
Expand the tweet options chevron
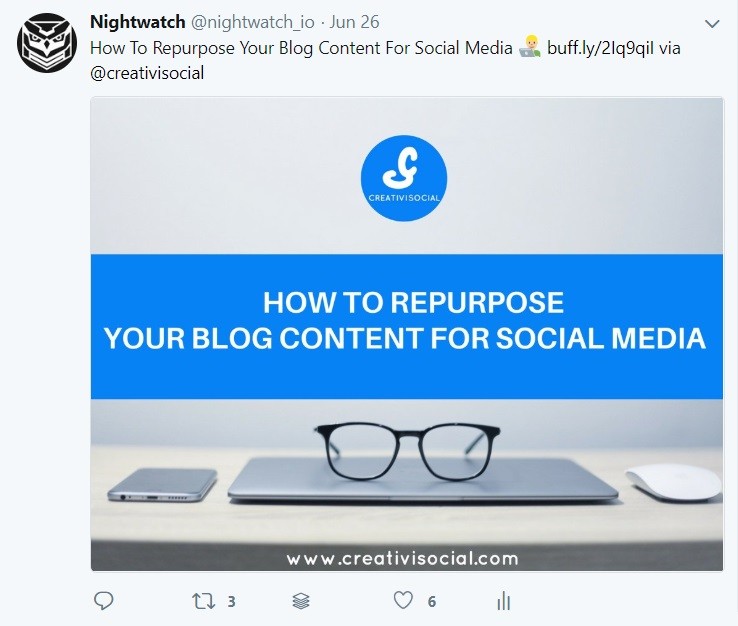(x=712, y=24)
